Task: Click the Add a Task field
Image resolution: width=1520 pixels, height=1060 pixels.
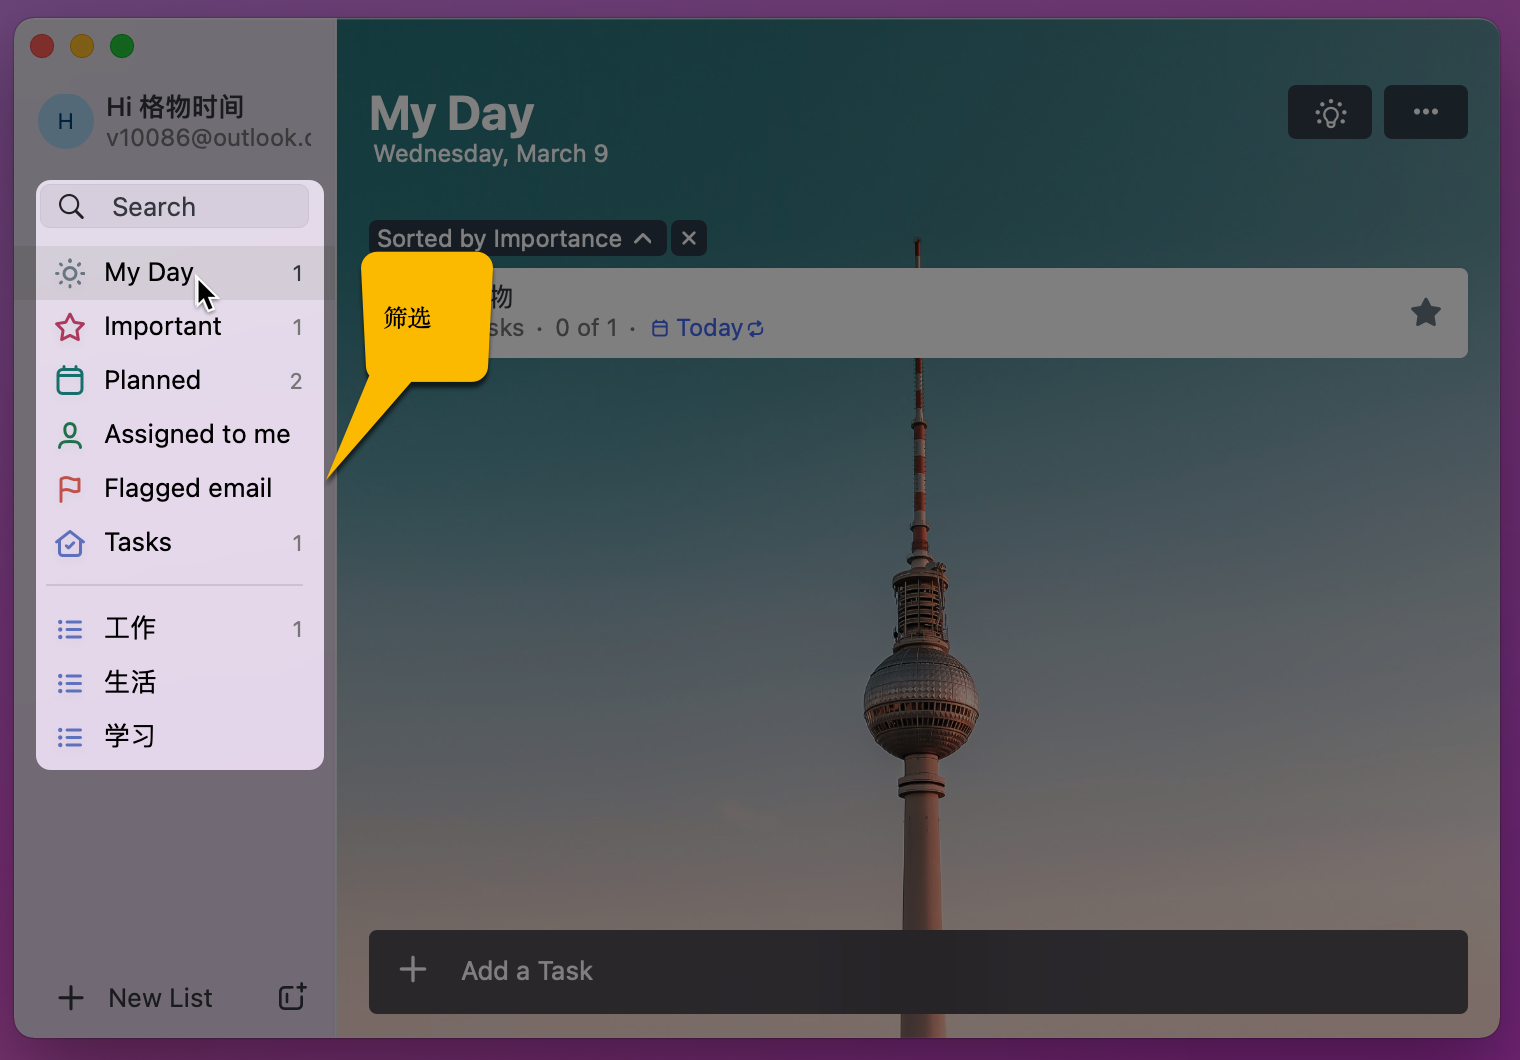Action: (x=918, y=972)
